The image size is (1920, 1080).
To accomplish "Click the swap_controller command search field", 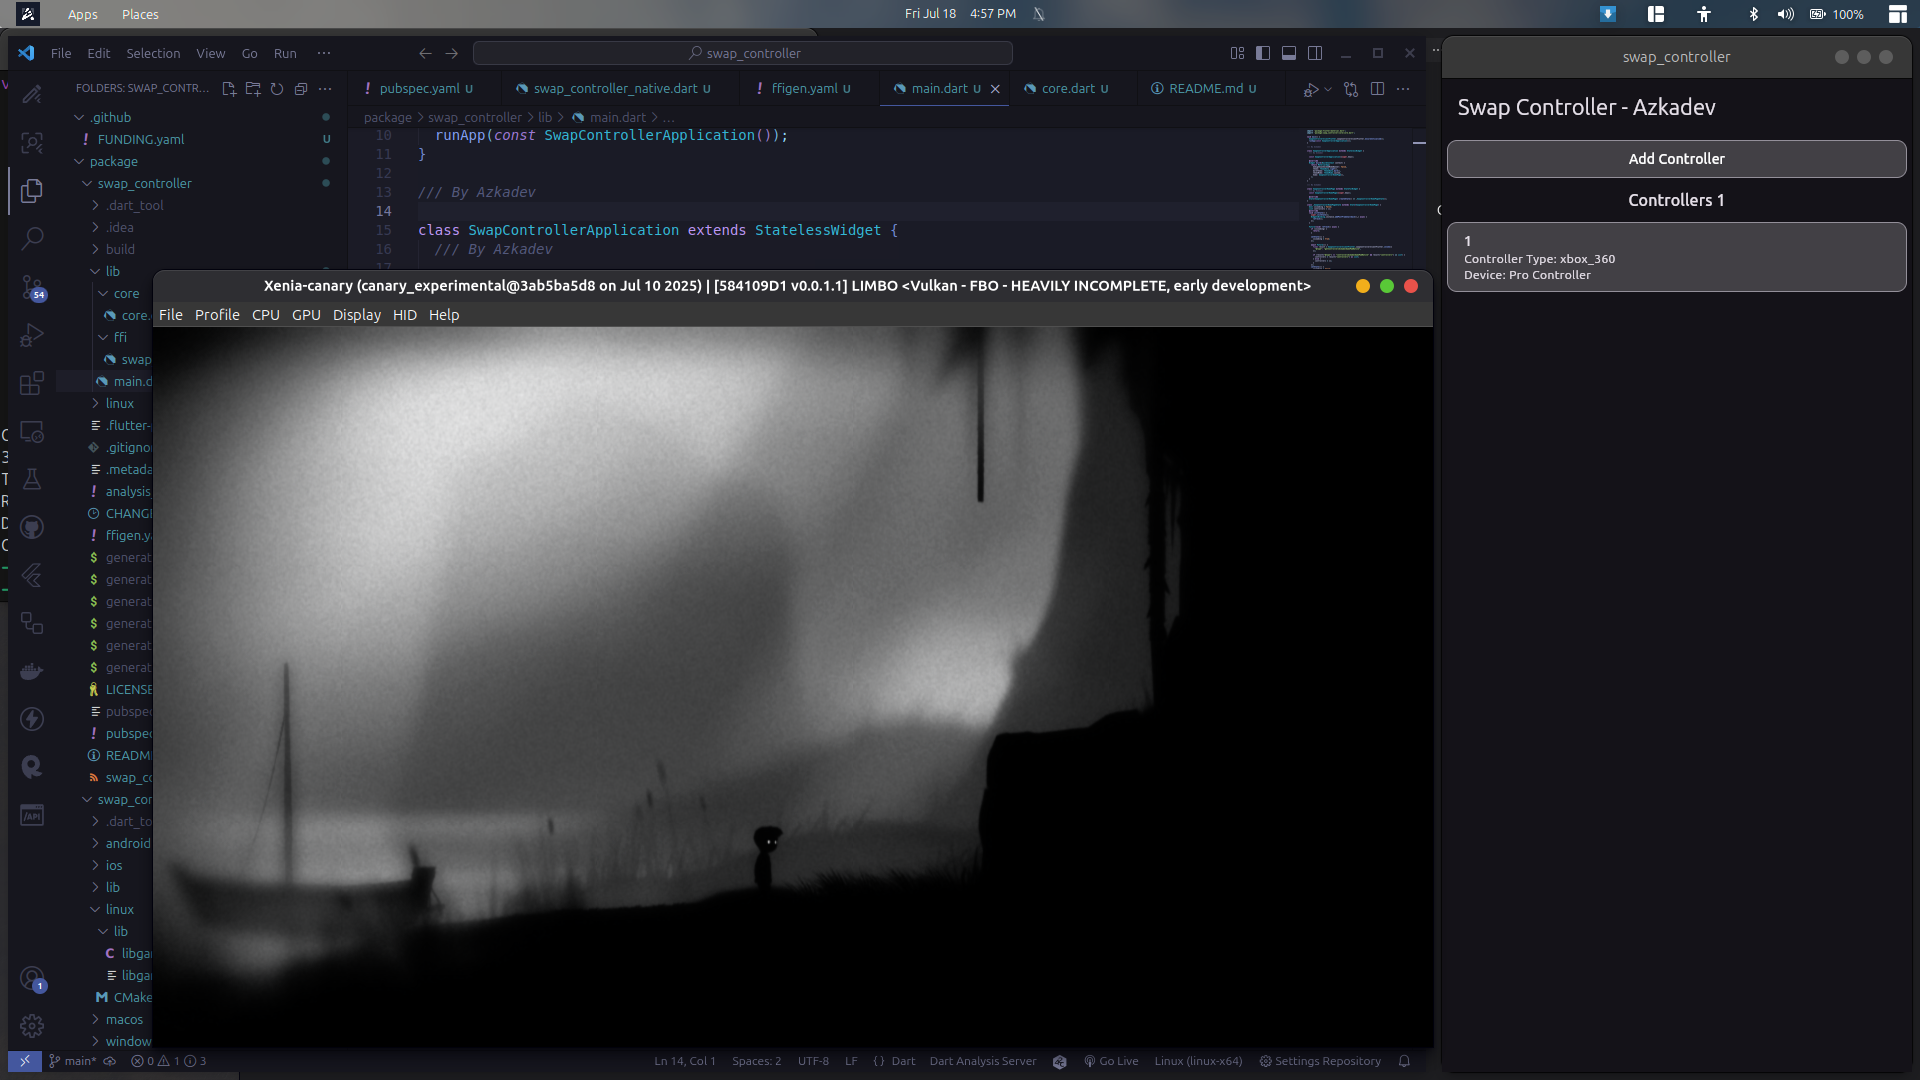I will [x=743, y=53].
